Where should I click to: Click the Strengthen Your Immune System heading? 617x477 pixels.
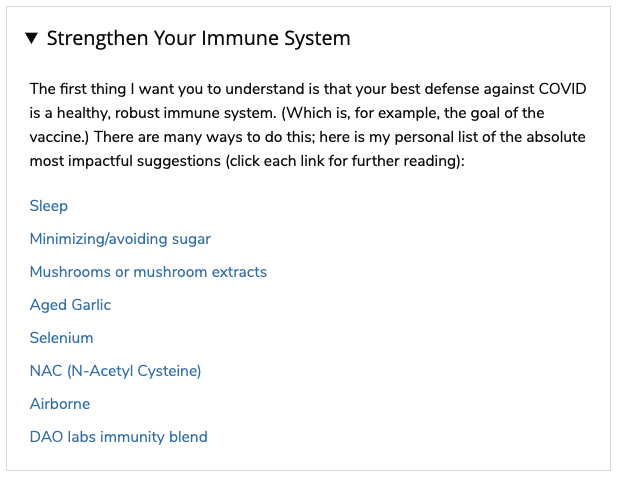pos(198,39)
